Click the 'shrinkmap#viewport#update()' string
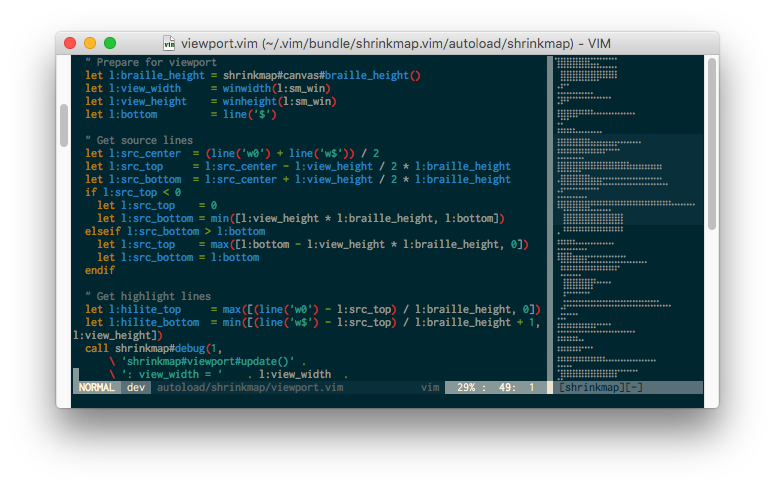The height and width of the screenshot is (488, 775). point(208,361)
